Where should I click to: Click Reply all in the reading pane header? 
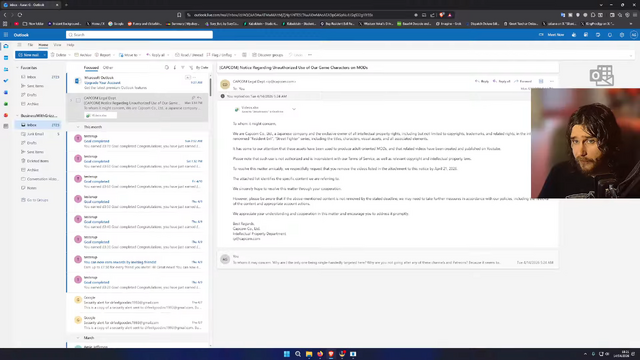(502, 81)
